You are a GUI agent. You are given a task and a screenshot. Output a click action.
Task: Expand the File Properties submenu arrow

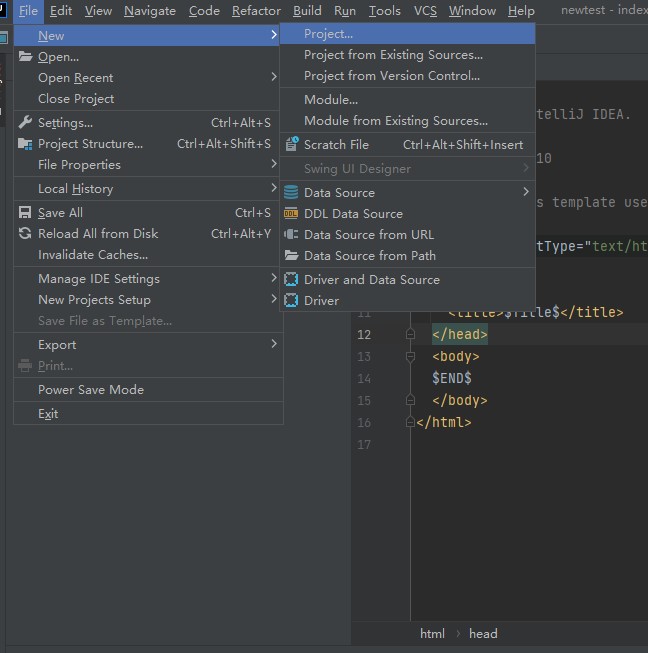pos(274,164)
